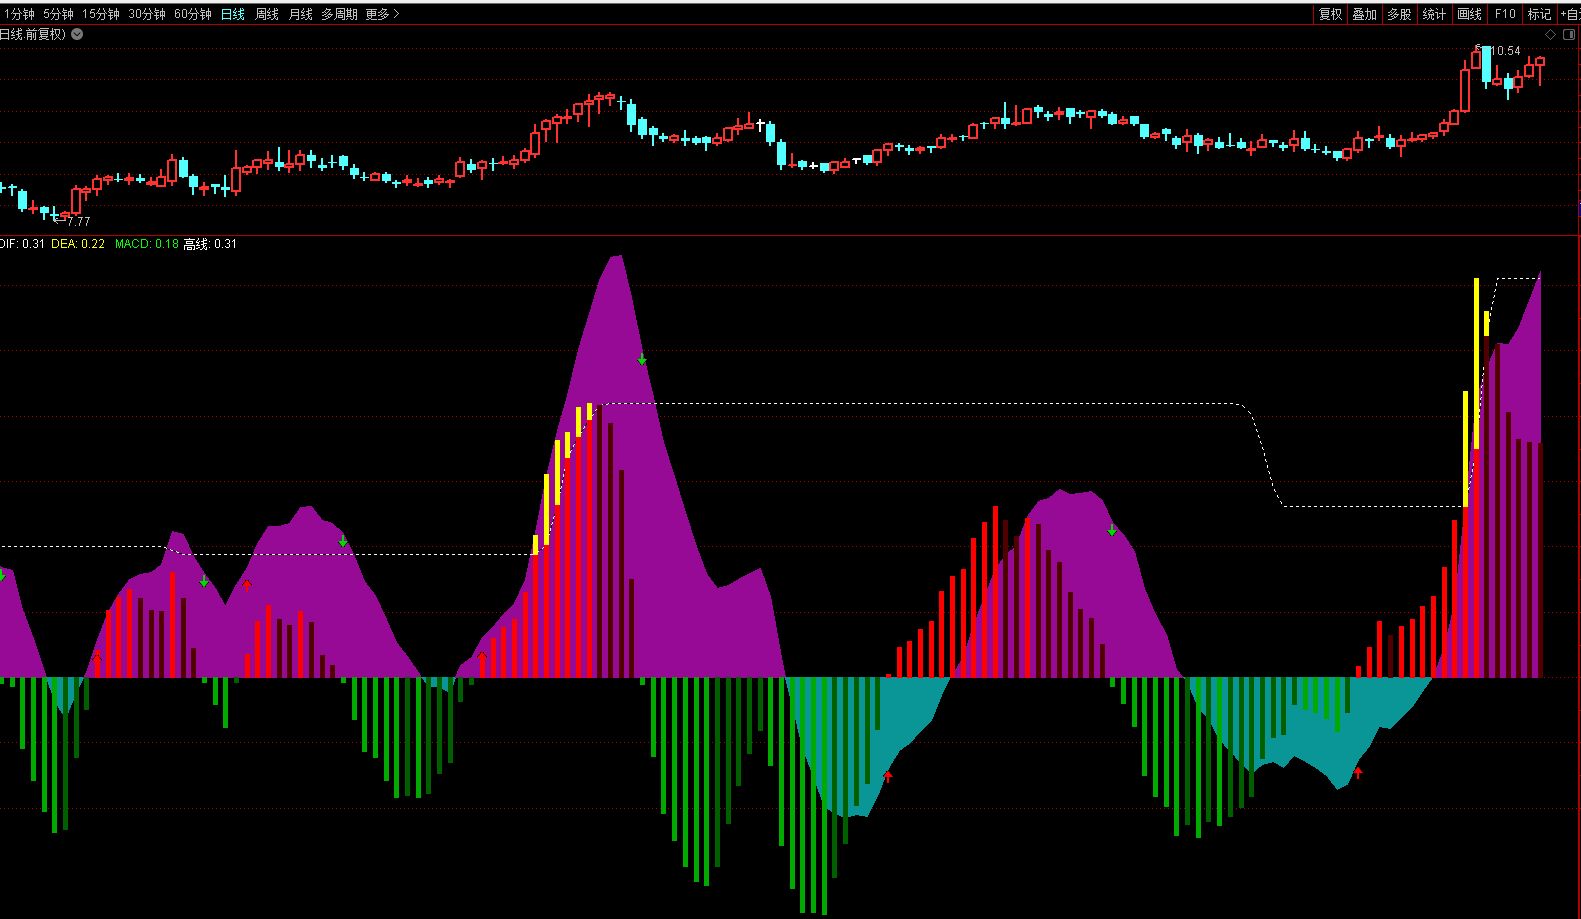Show the 60分钟 chart

(193, 14)
